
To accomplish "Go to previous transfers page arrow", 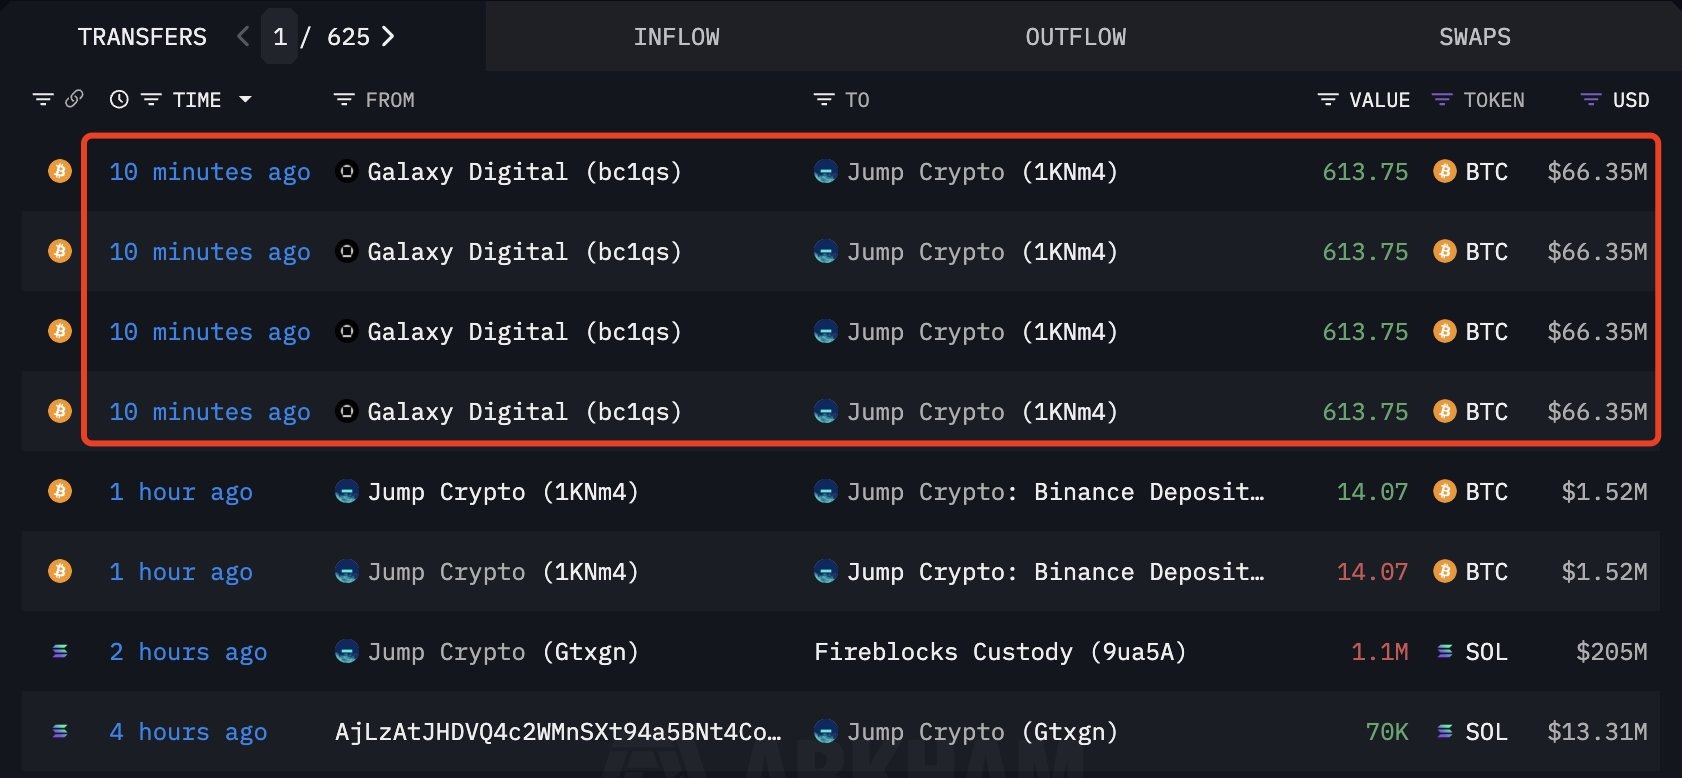I will [x=243, y=37].
